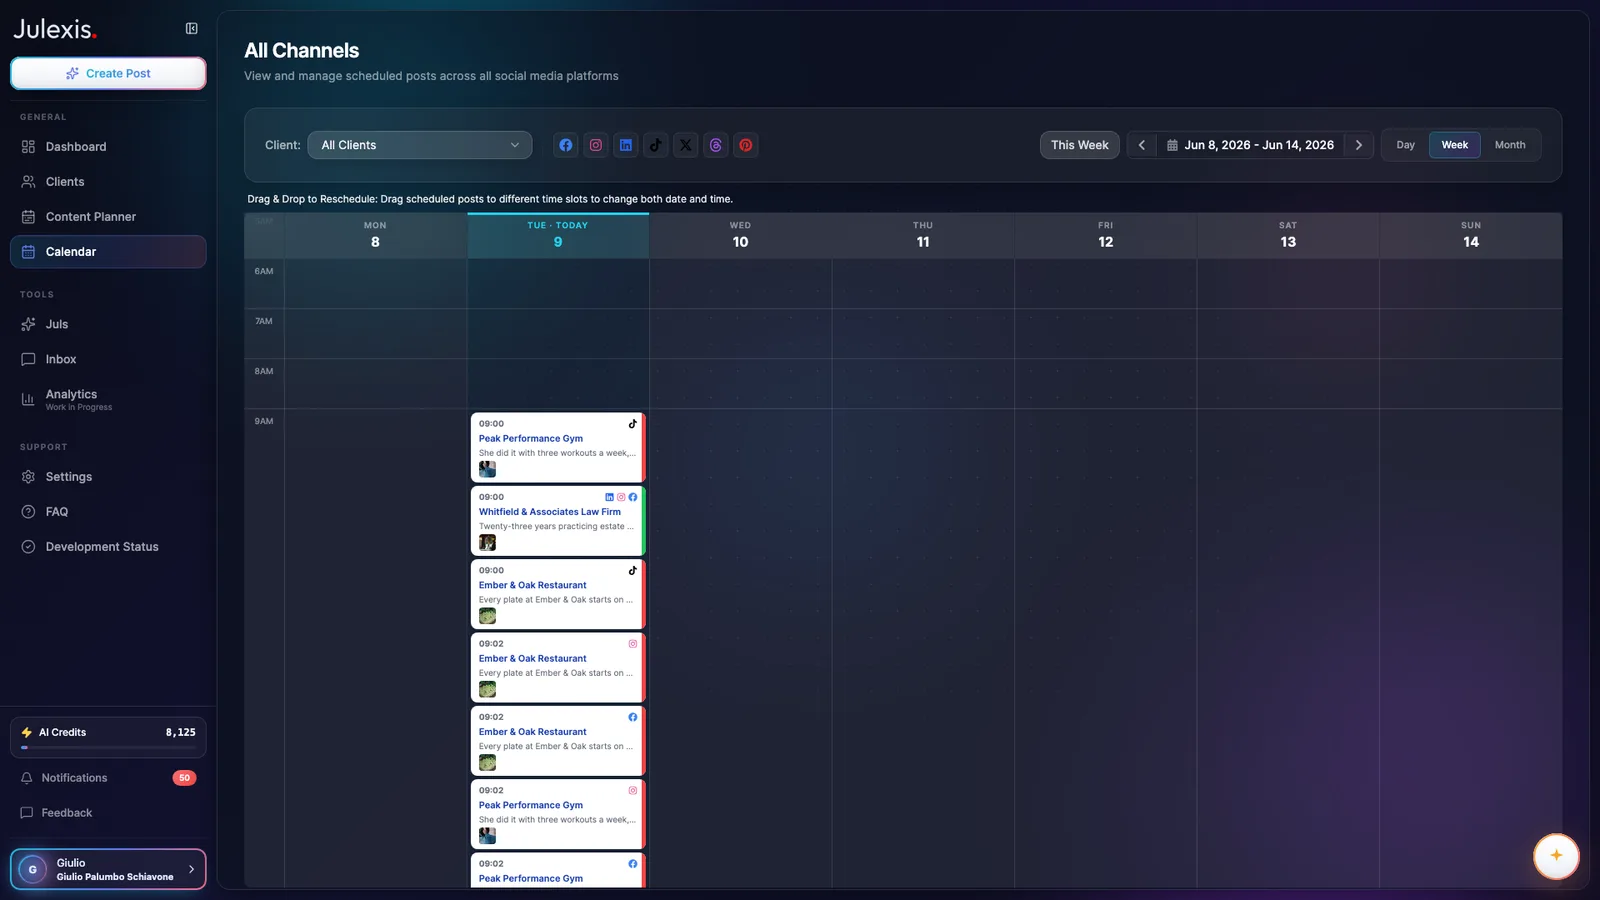Open 09:00 Peak Performance Gym TikTok post

(558, 447)
